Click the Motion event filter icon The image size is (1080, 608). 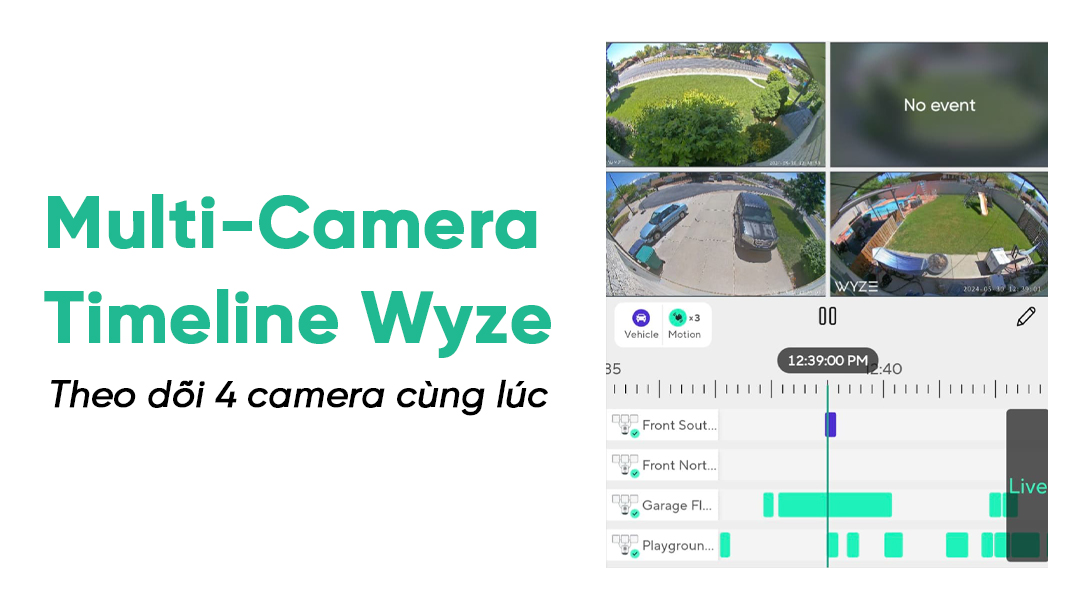point(678,317)
